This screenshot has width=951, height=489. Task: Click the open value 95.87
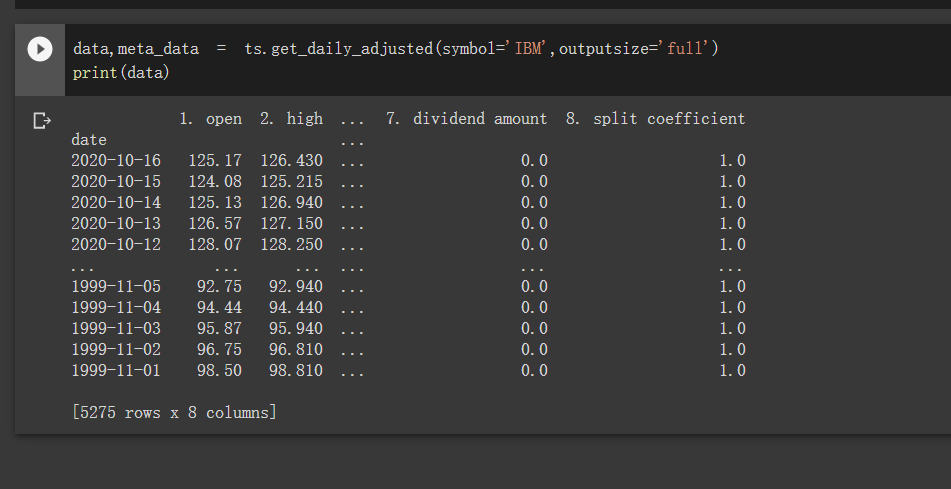(x=219, y=329)
